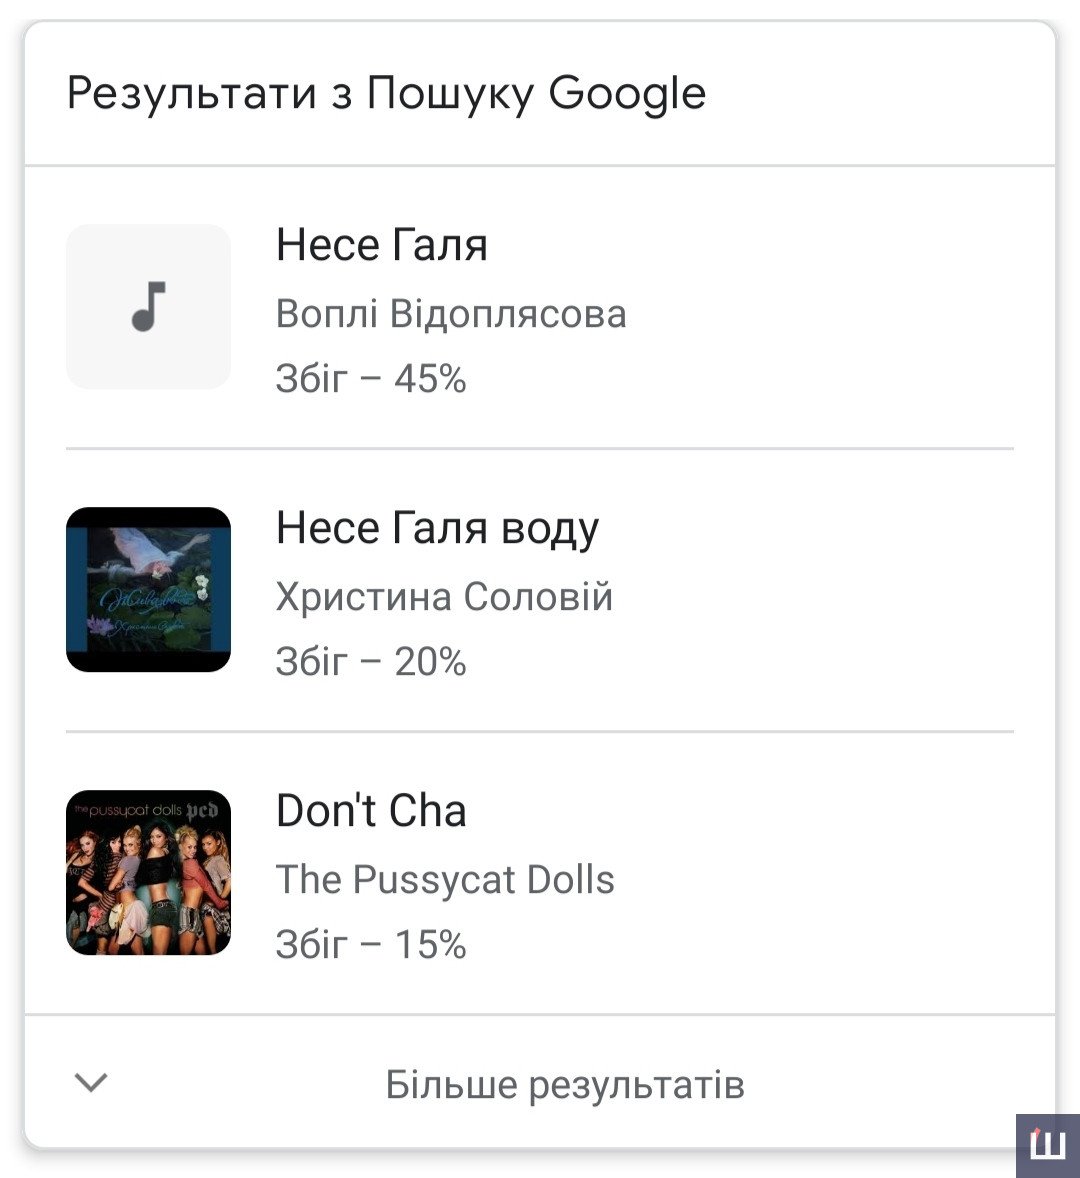The image size is (1080, 1178).
Task: Show more via Більше результатів
Action: tap(565, 1085)
